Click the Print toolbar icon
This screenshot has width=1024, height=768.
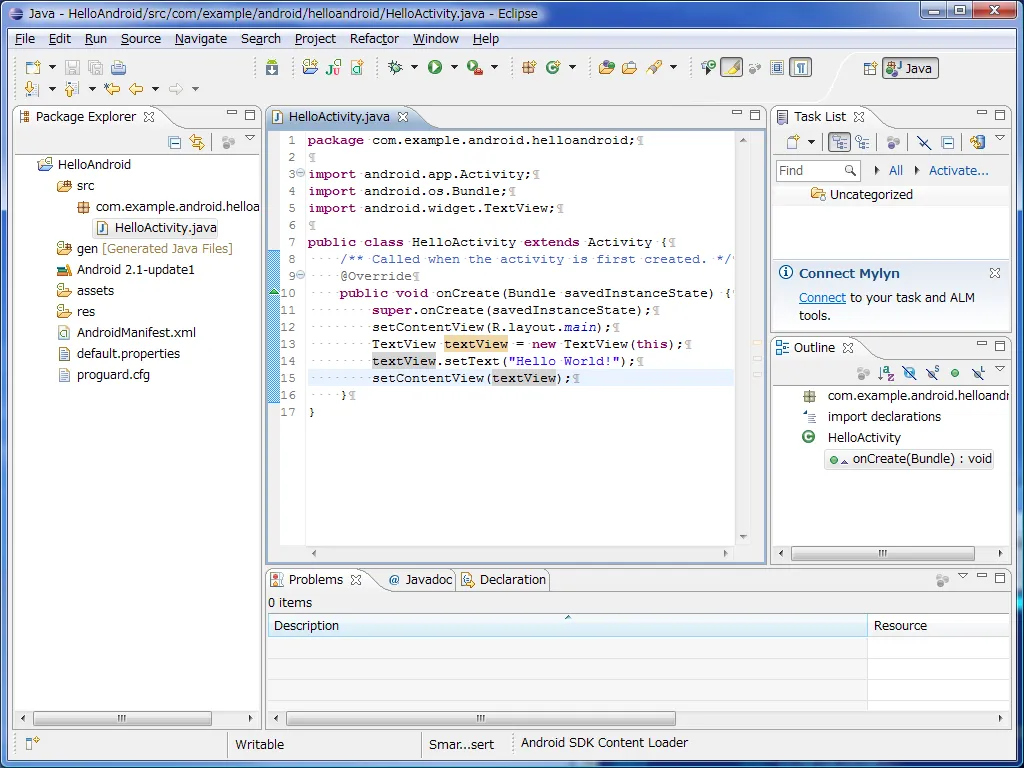click(x=118, y=67)
